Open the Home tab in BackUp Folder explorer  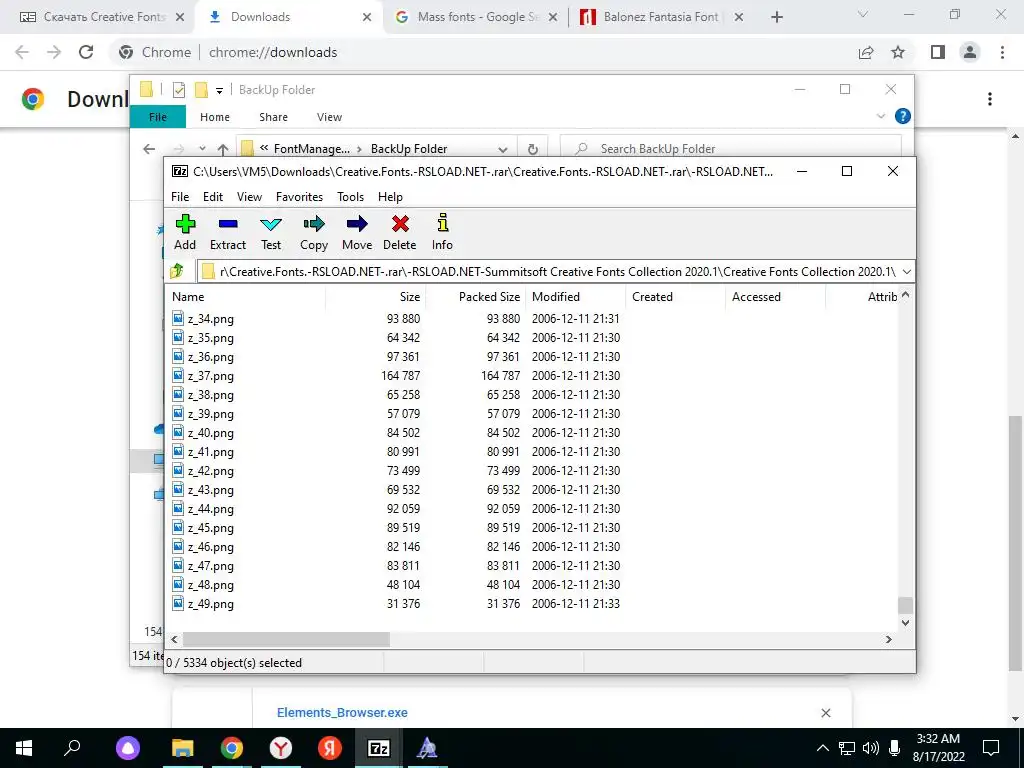tap(215, 117)
